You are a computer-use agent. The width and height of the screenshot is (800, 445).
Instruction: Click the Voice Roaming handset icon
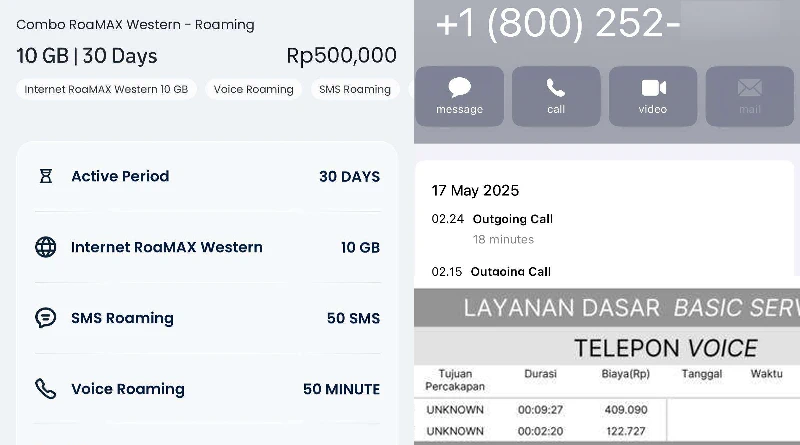45,389
